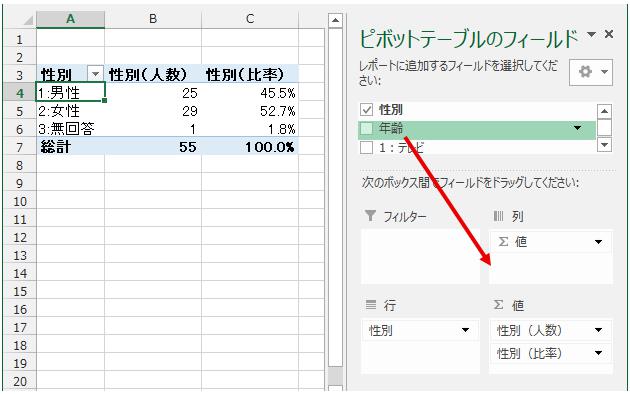The image size is (630, 394).
Task: Close the PivotTable Fields pane
Action: (x=609, y=35)
